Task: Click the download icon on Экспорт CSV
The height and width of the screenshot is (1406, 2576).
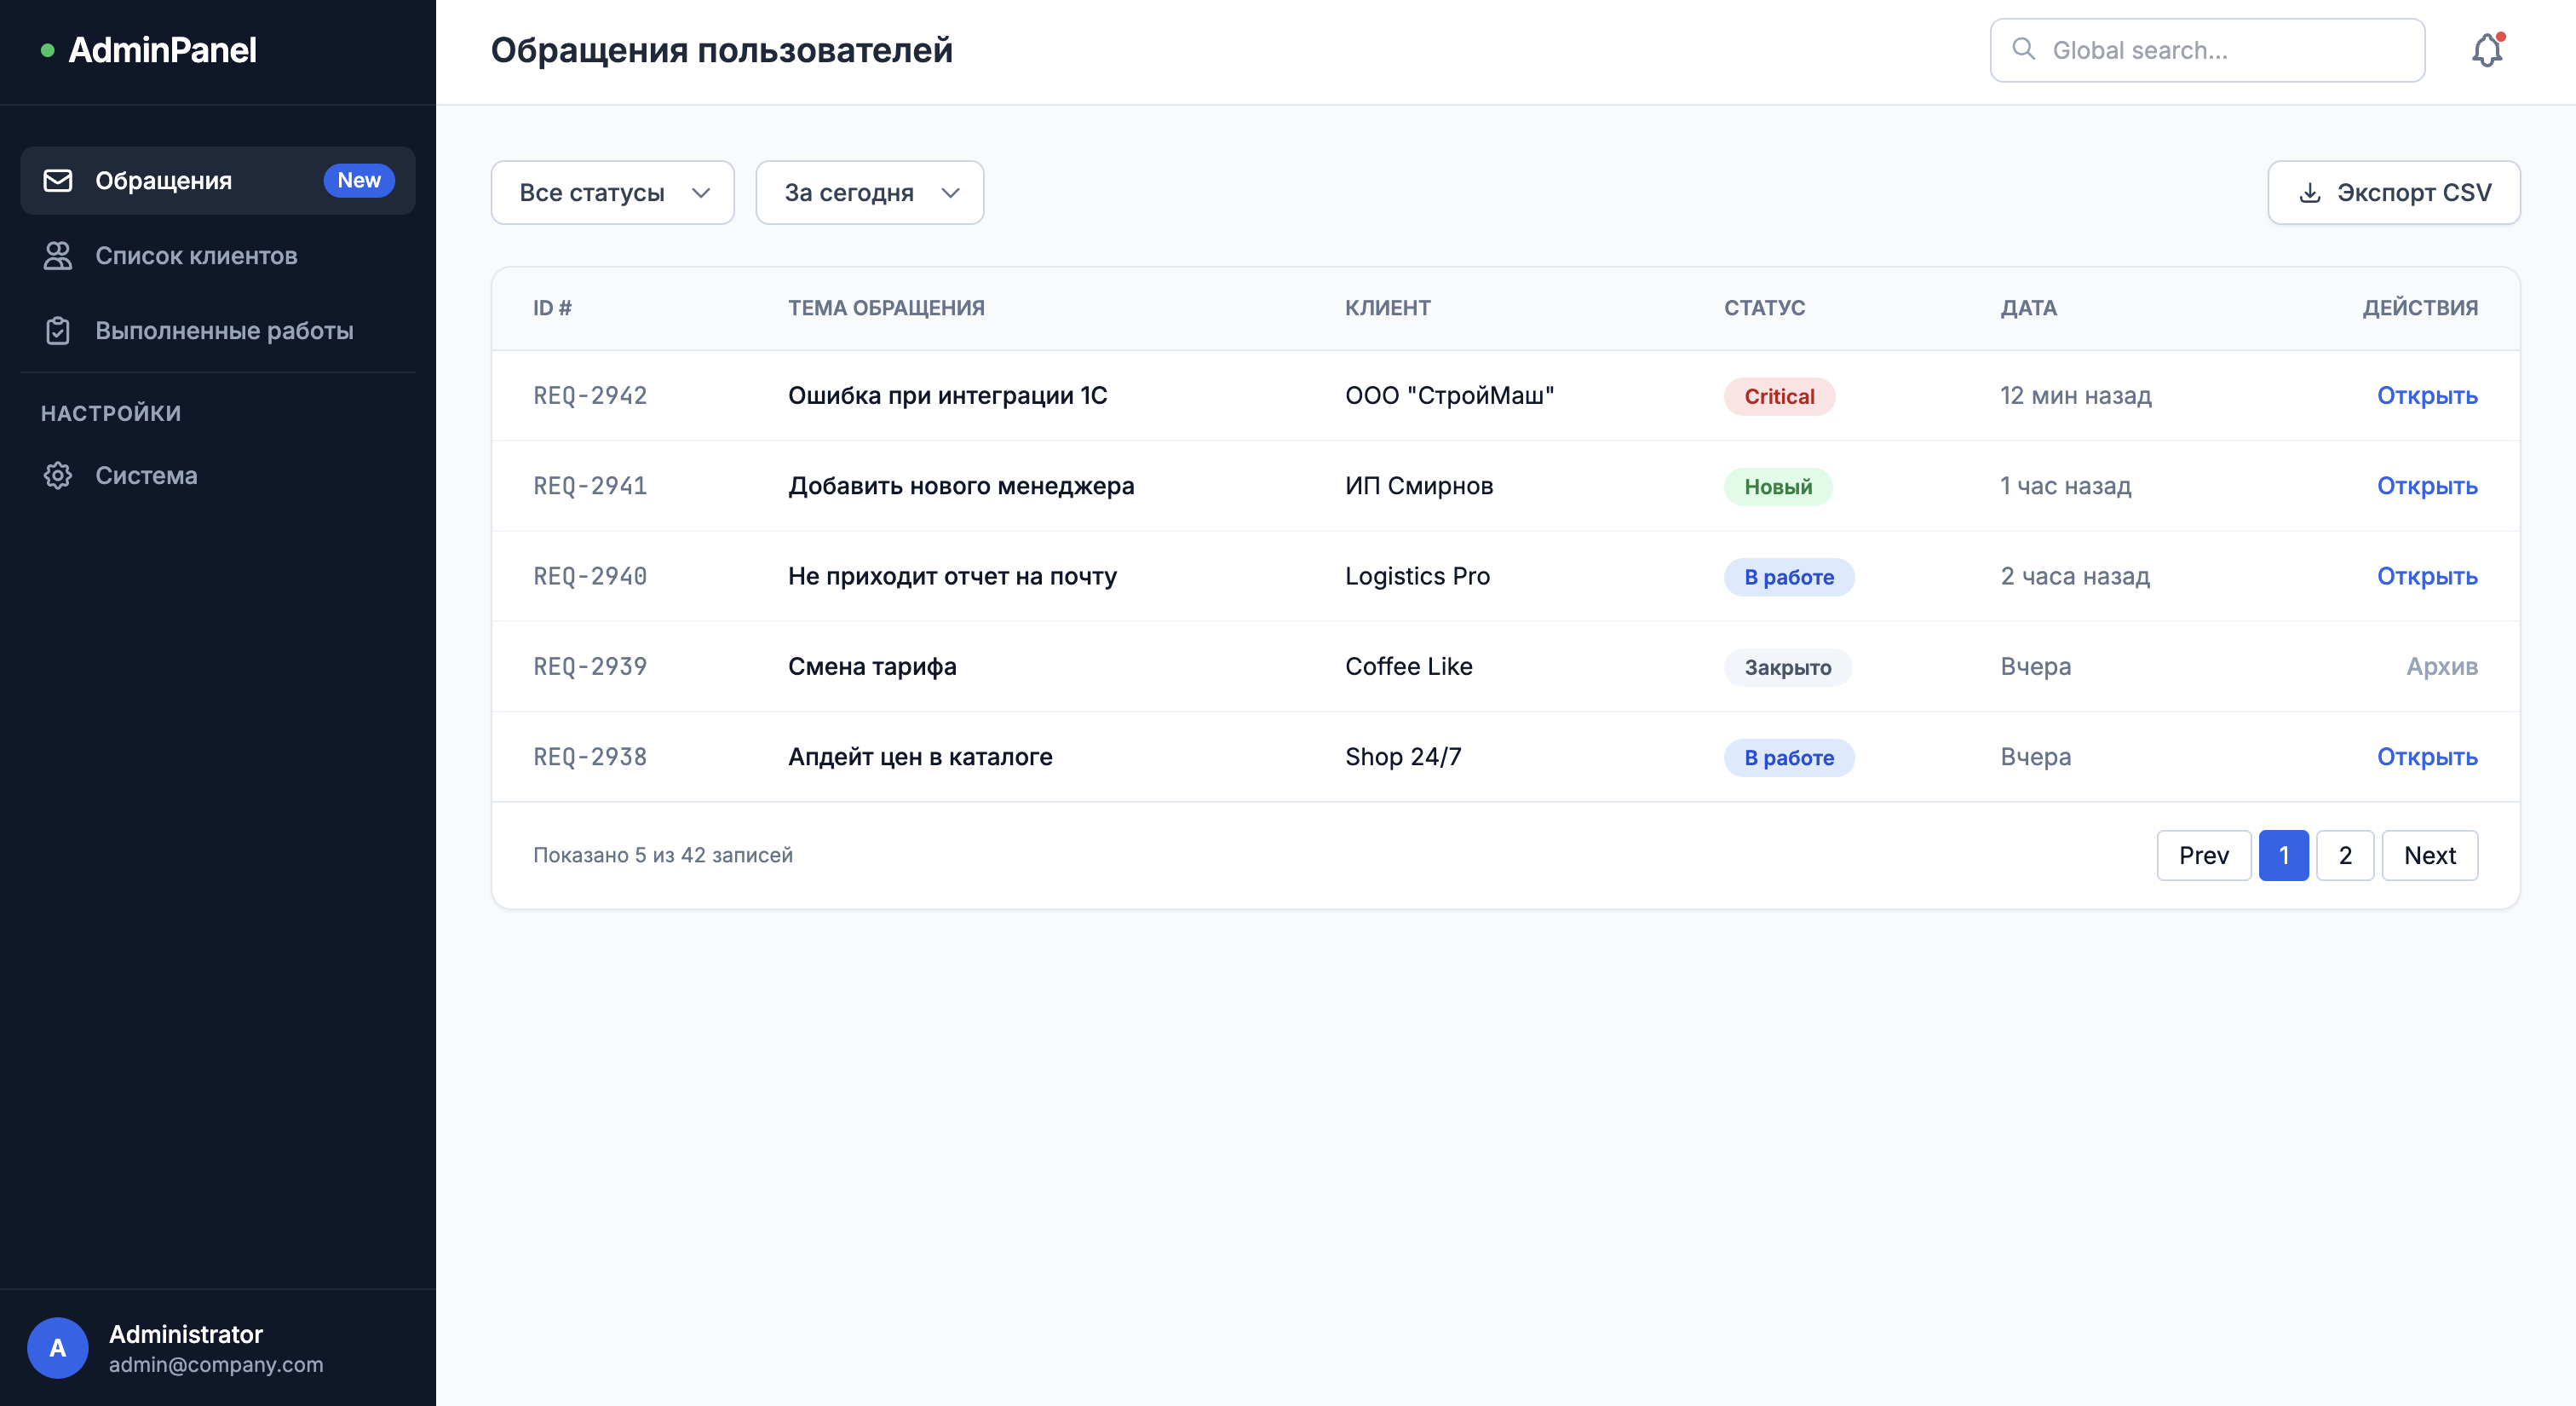Action: point(2309,192)
